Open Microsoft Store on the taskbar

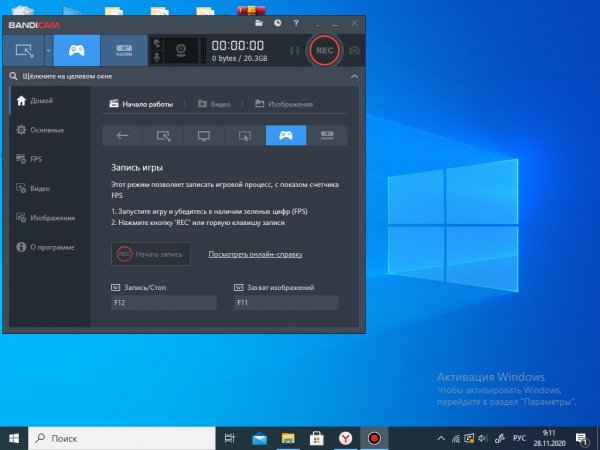coord(317,438)
